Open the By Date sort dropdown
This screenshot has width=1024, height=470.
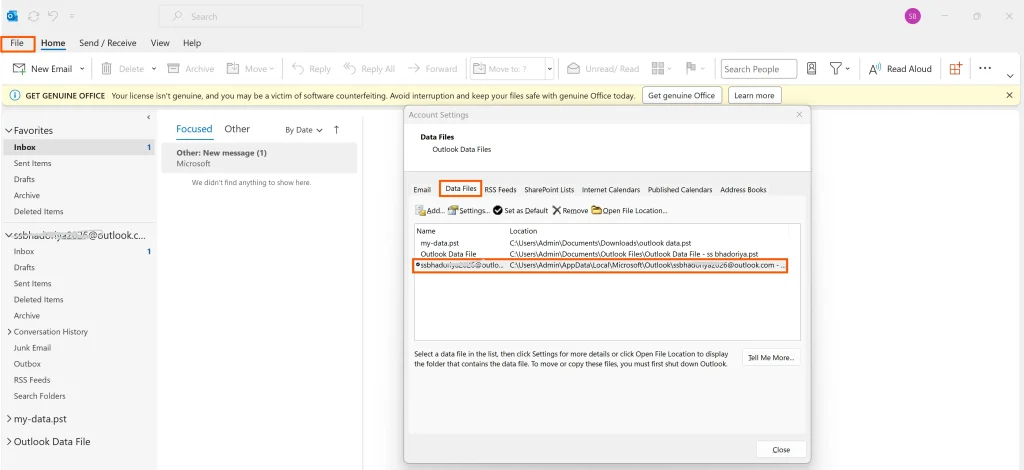click(304, 130)
